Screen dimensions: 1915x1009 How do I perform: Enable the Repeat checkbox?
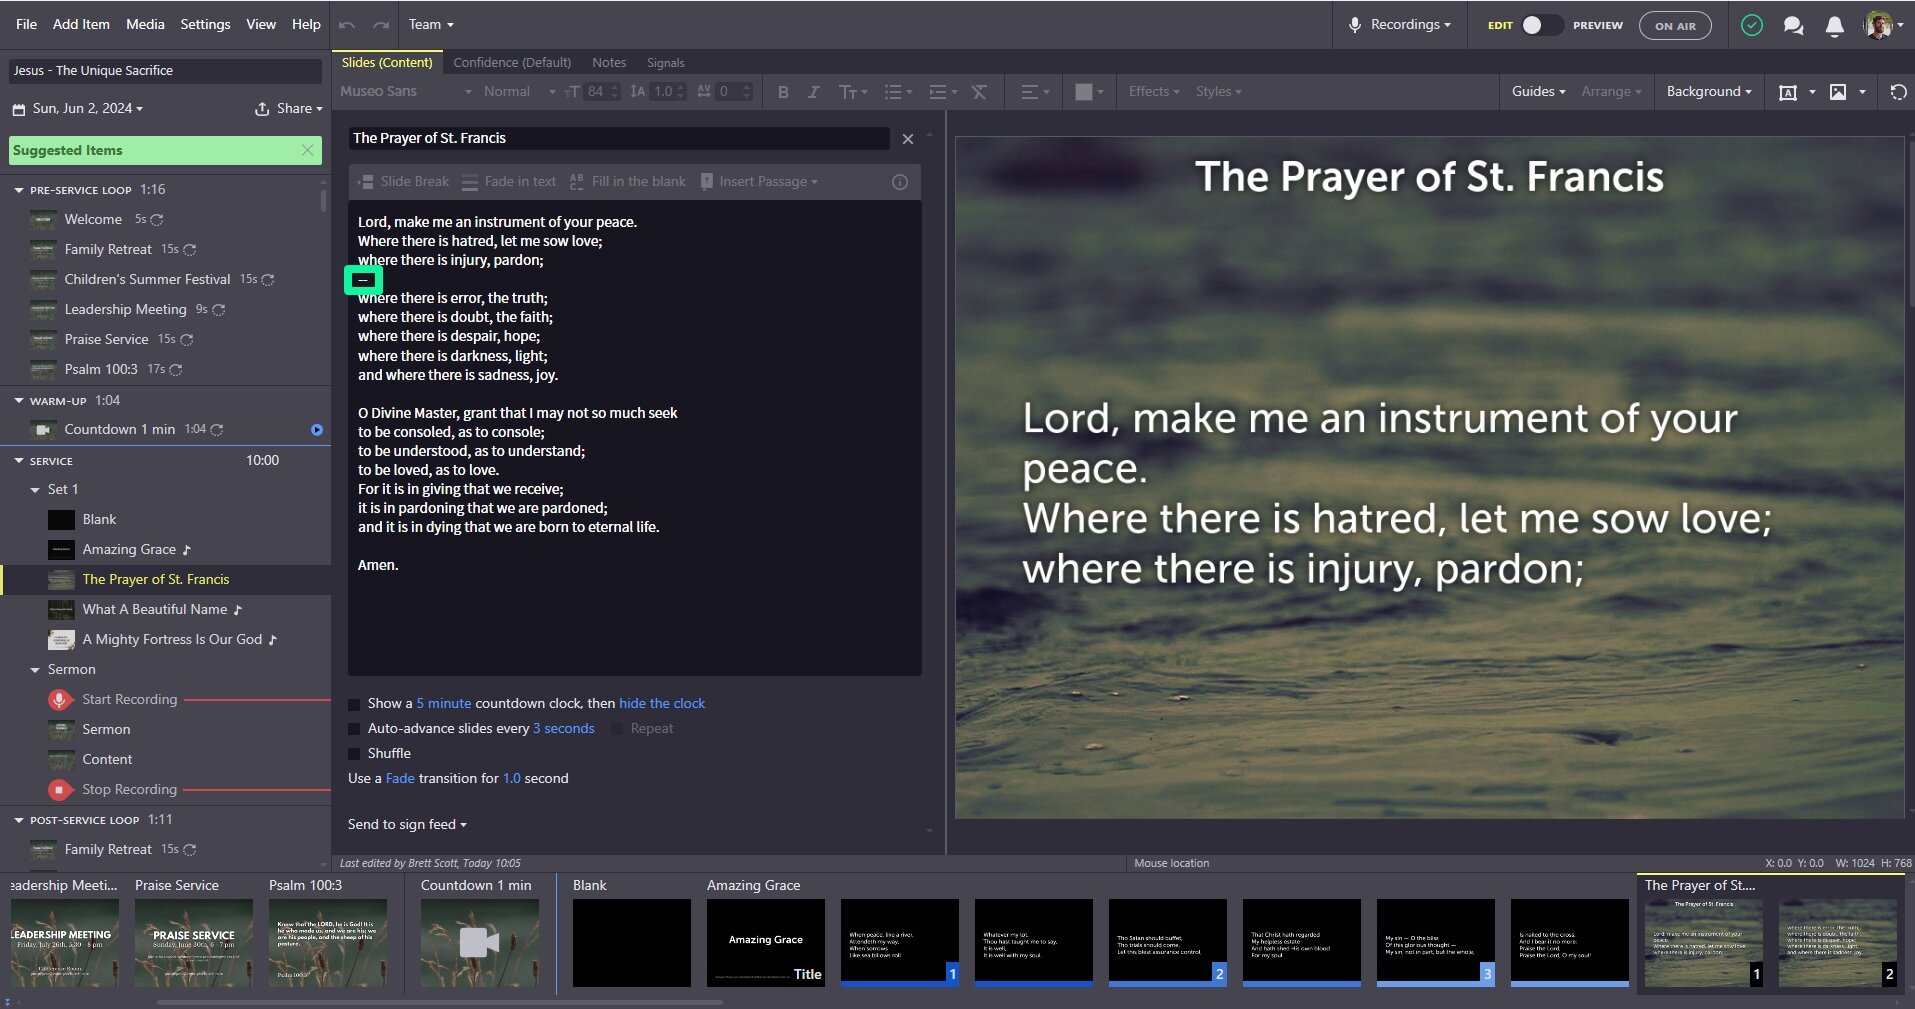pos(617,729)
